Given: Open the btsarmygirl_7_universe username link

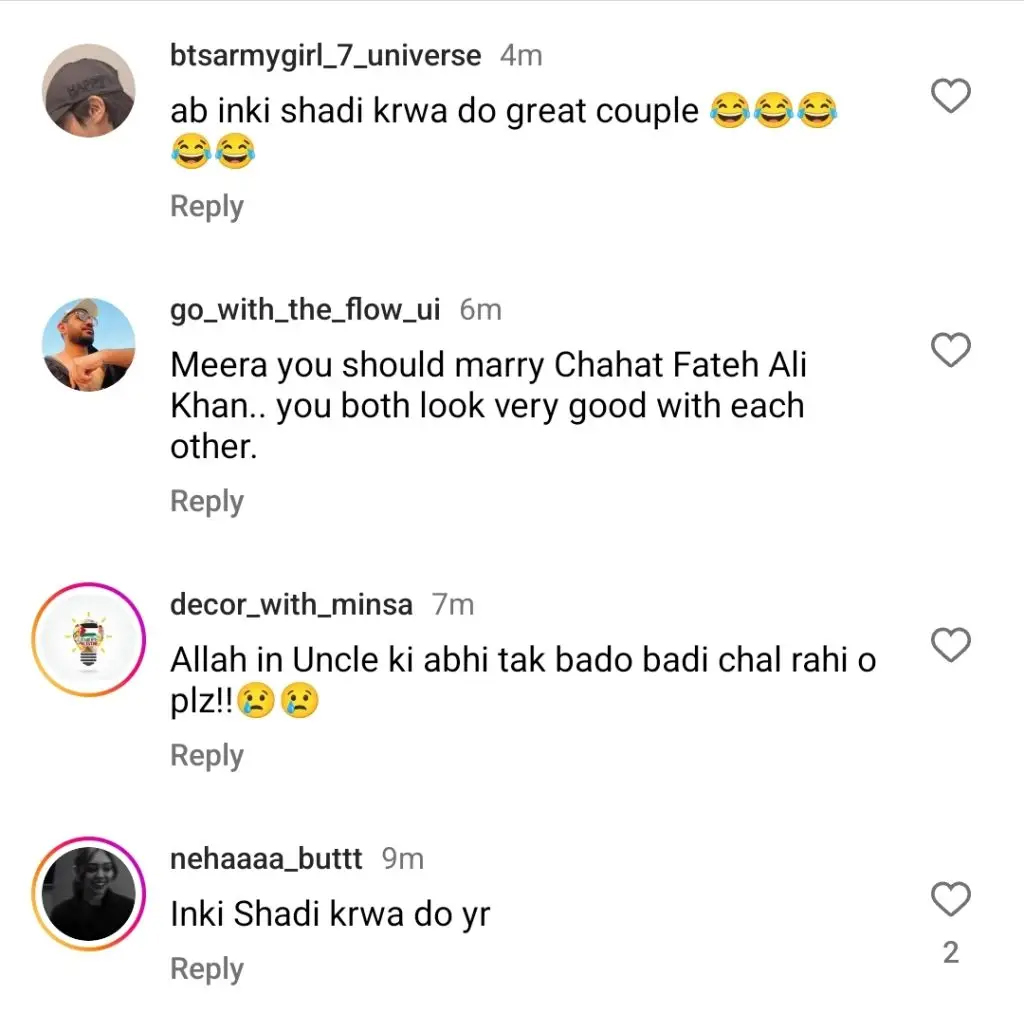Looking at the screenshot, I should pyautogui.click(x=326, y=56).
